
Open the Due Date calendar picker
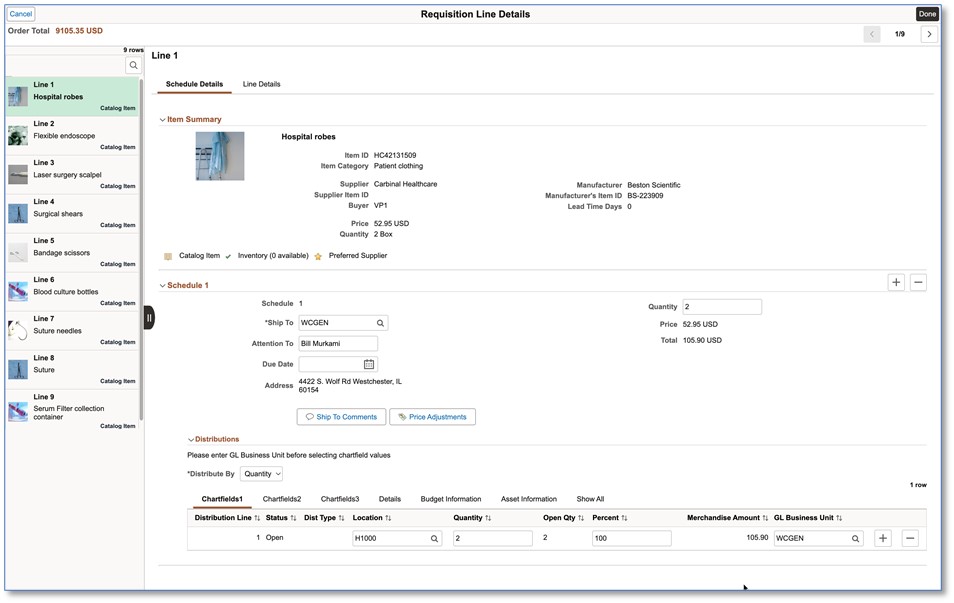(x=369, y=364)
